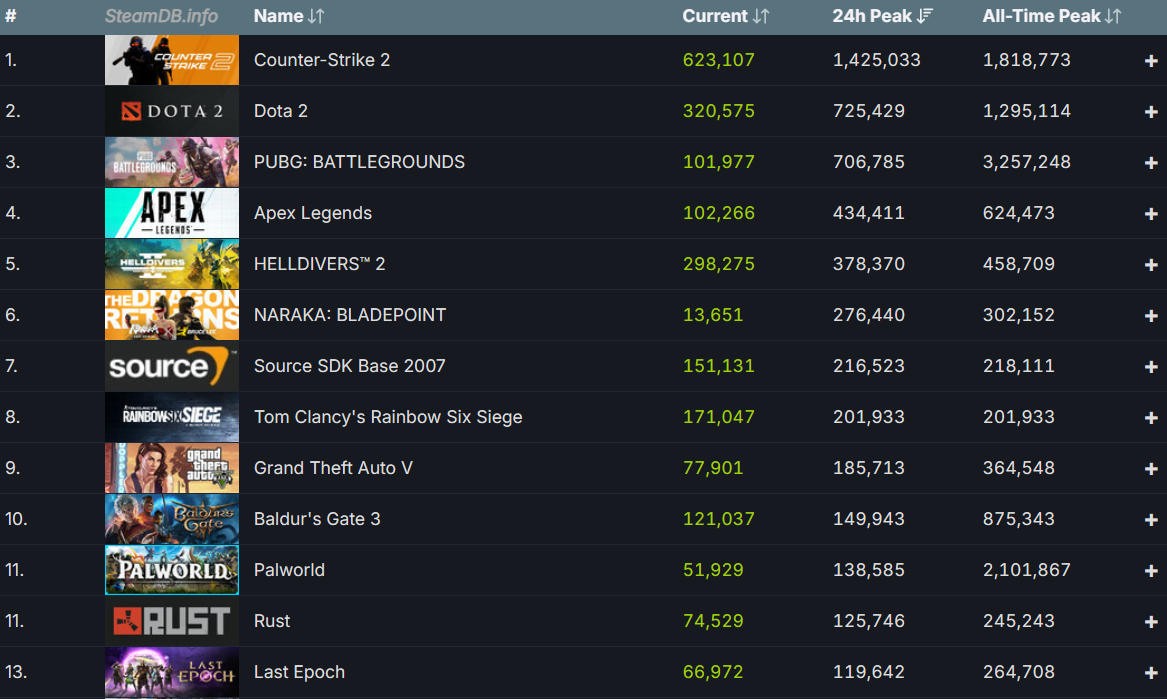The height and width of the screenshot is (699, 1167).
Task: Expand Rainbow Six Siege row plus icon
Action: click(x=1151, y=418)
